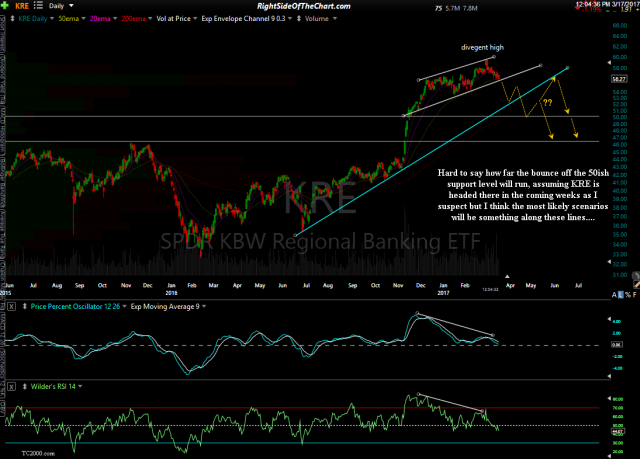Select the yellow '??' annotation
Viewport: 640px width, 459px height.
pyautogui.click(x=547, y=102)
